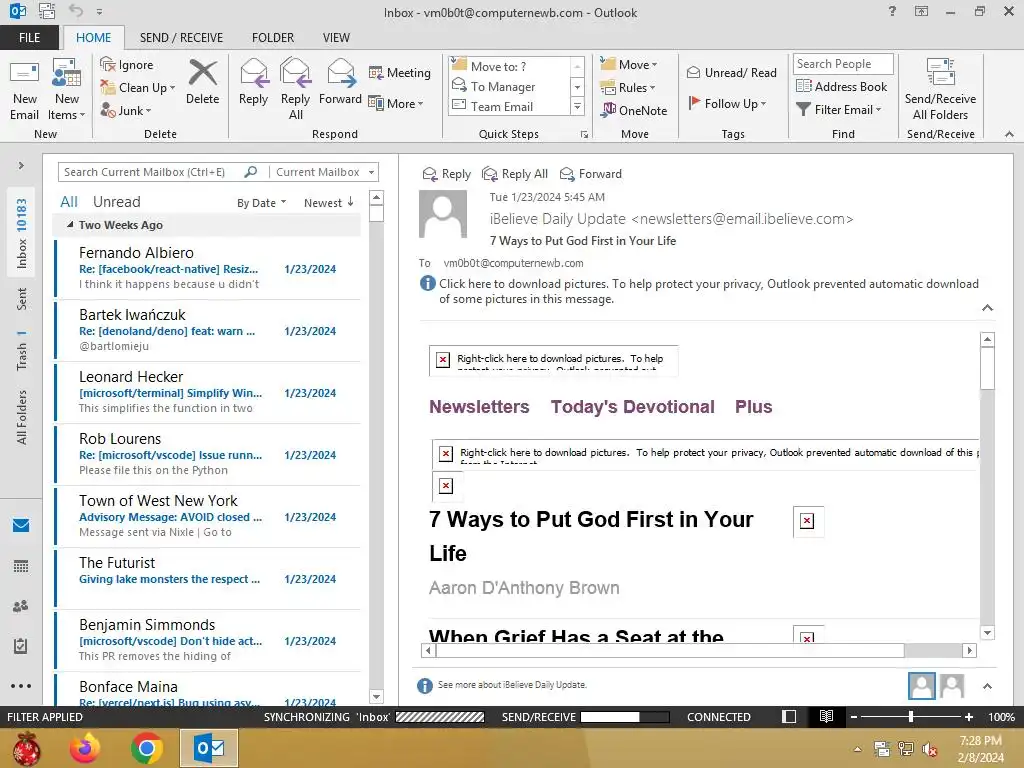Viewport: 1024px width, 768px height.
Task: Delete the selected message
Action: point(202,83)
